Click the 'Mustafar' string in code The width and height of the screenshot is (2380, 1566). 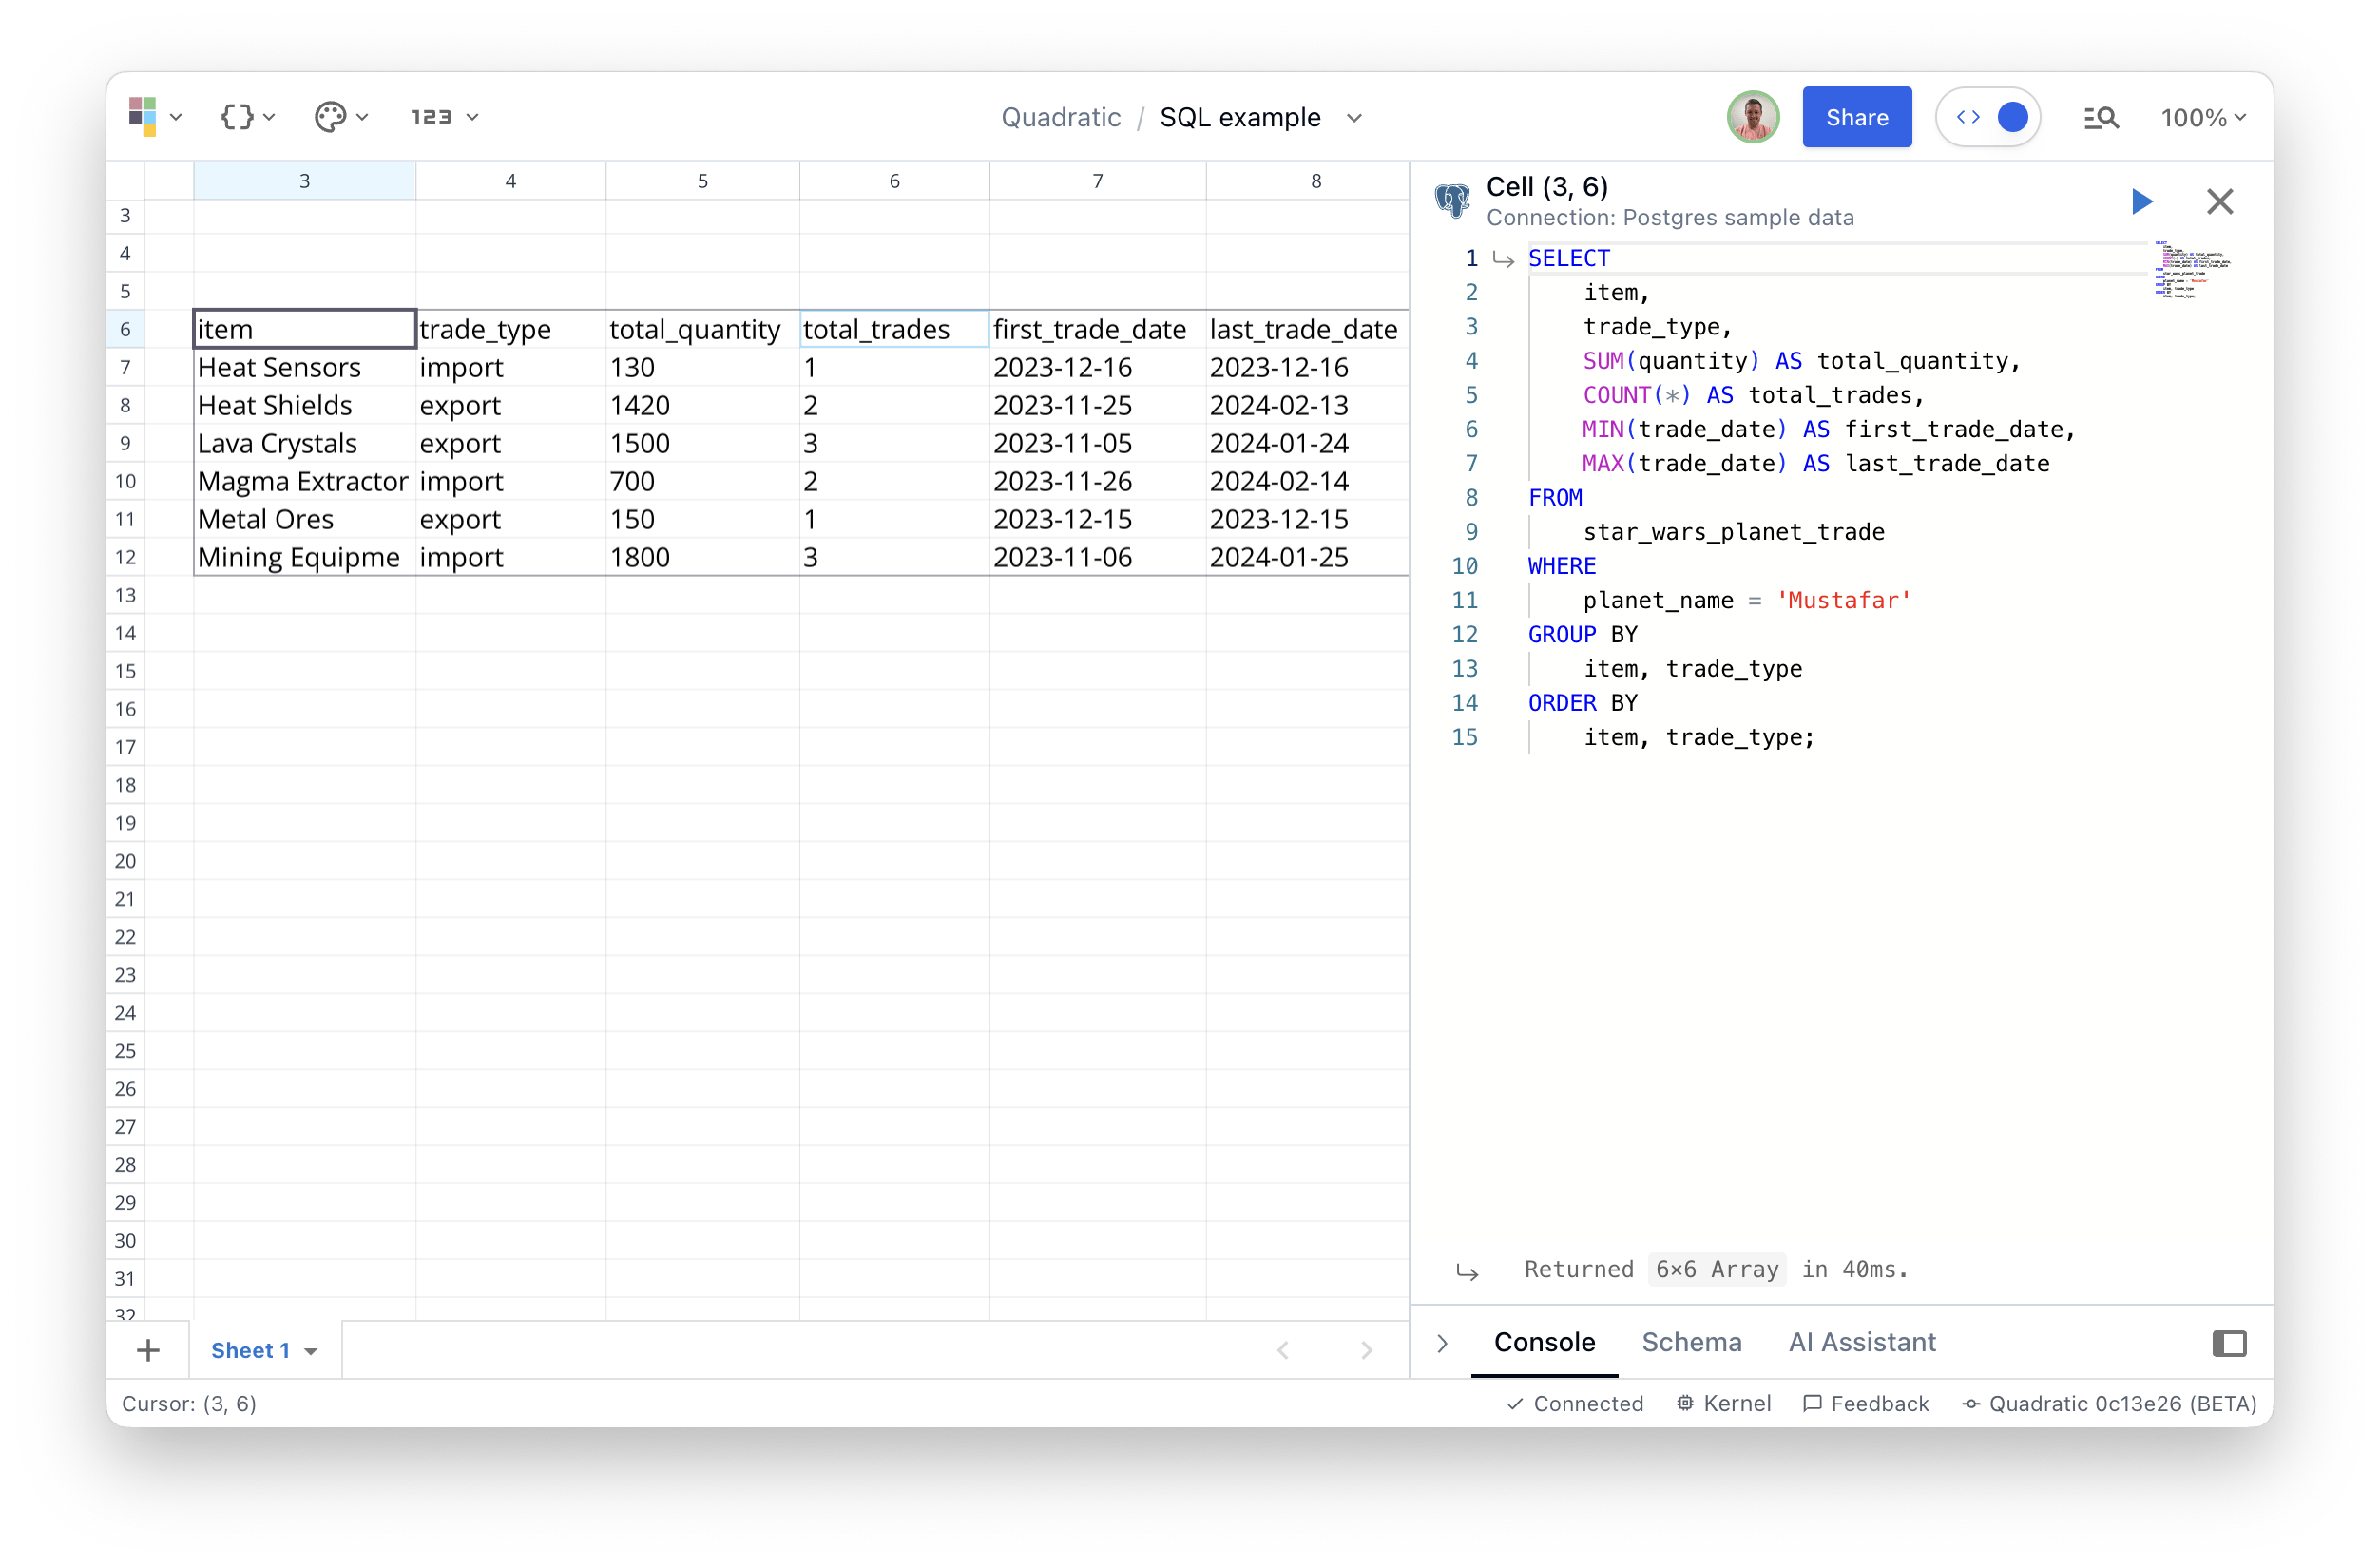pos(1844,600)
